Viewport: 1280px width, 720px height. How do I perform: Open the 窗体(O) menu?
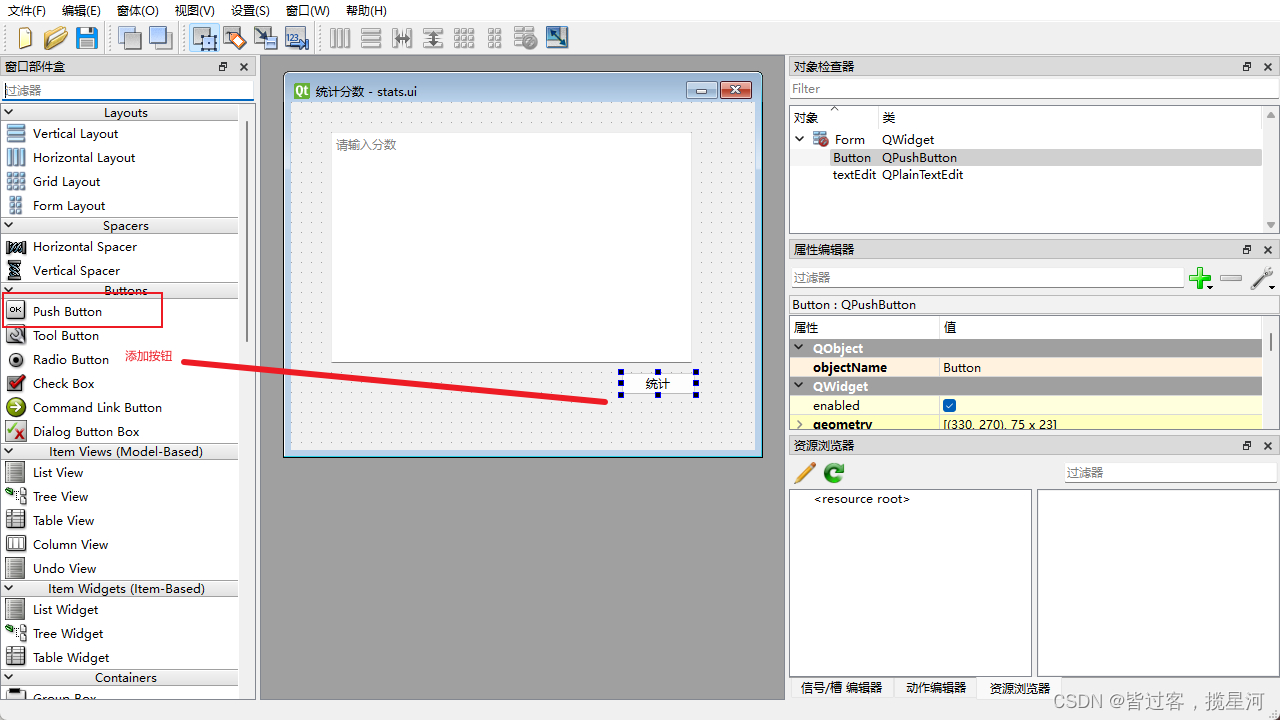[138, 11]
